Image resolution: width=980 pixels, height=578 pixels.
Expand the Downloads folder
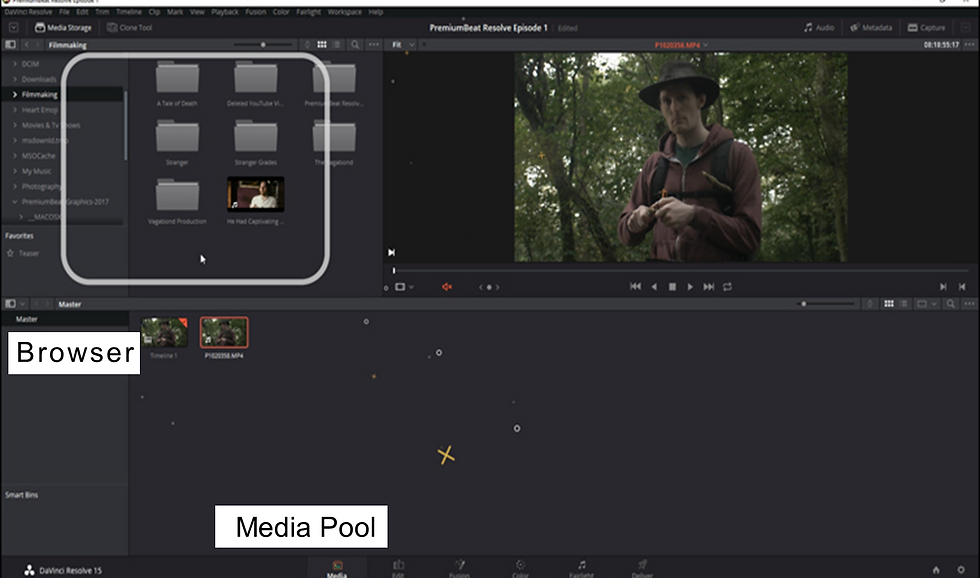click(x=15, y=79)
